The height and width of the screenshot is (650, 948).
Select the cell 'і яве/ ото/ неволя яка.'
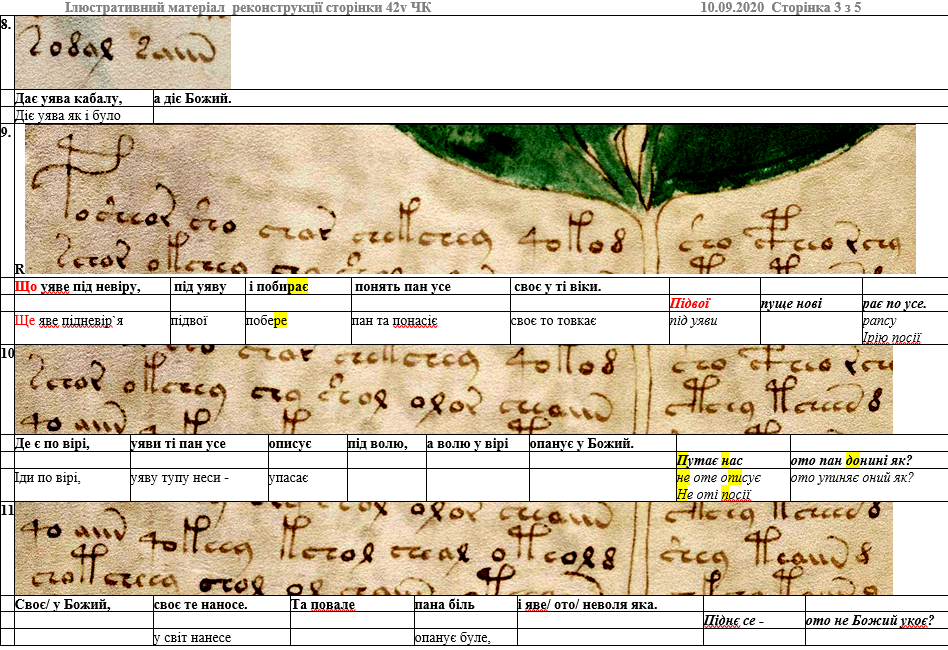[x=610, y=604]
